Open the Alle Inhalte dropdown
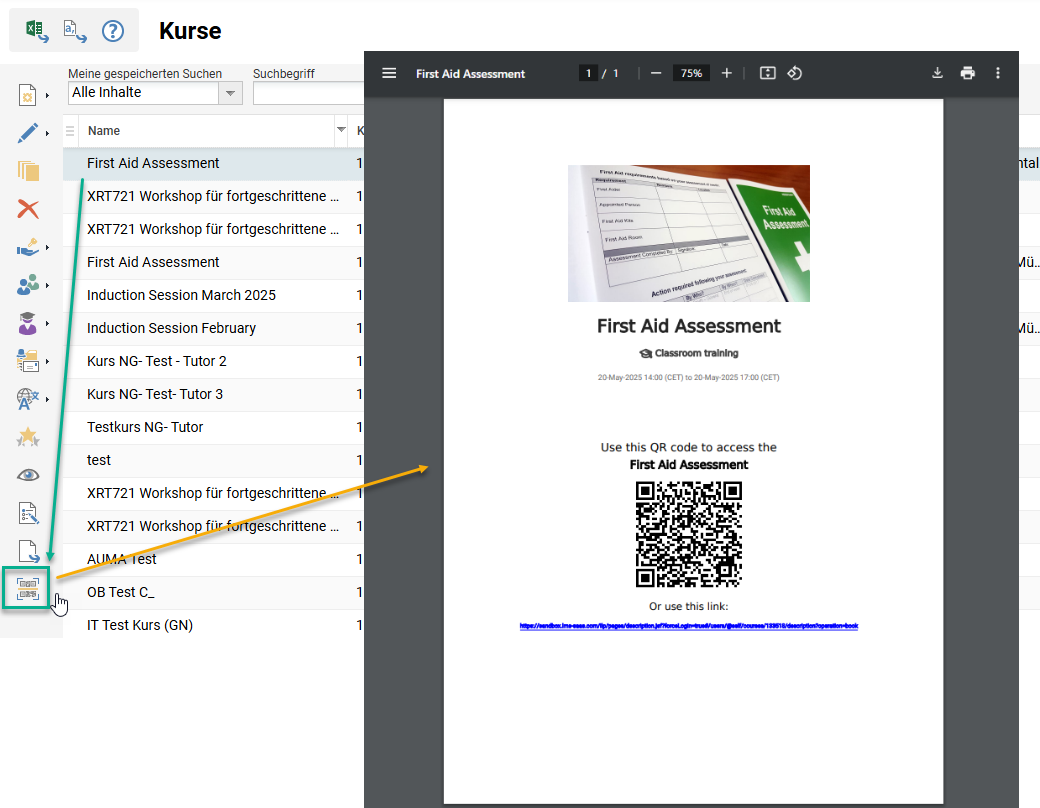This screenshot has height=808, width=1040. coord(232,92)
